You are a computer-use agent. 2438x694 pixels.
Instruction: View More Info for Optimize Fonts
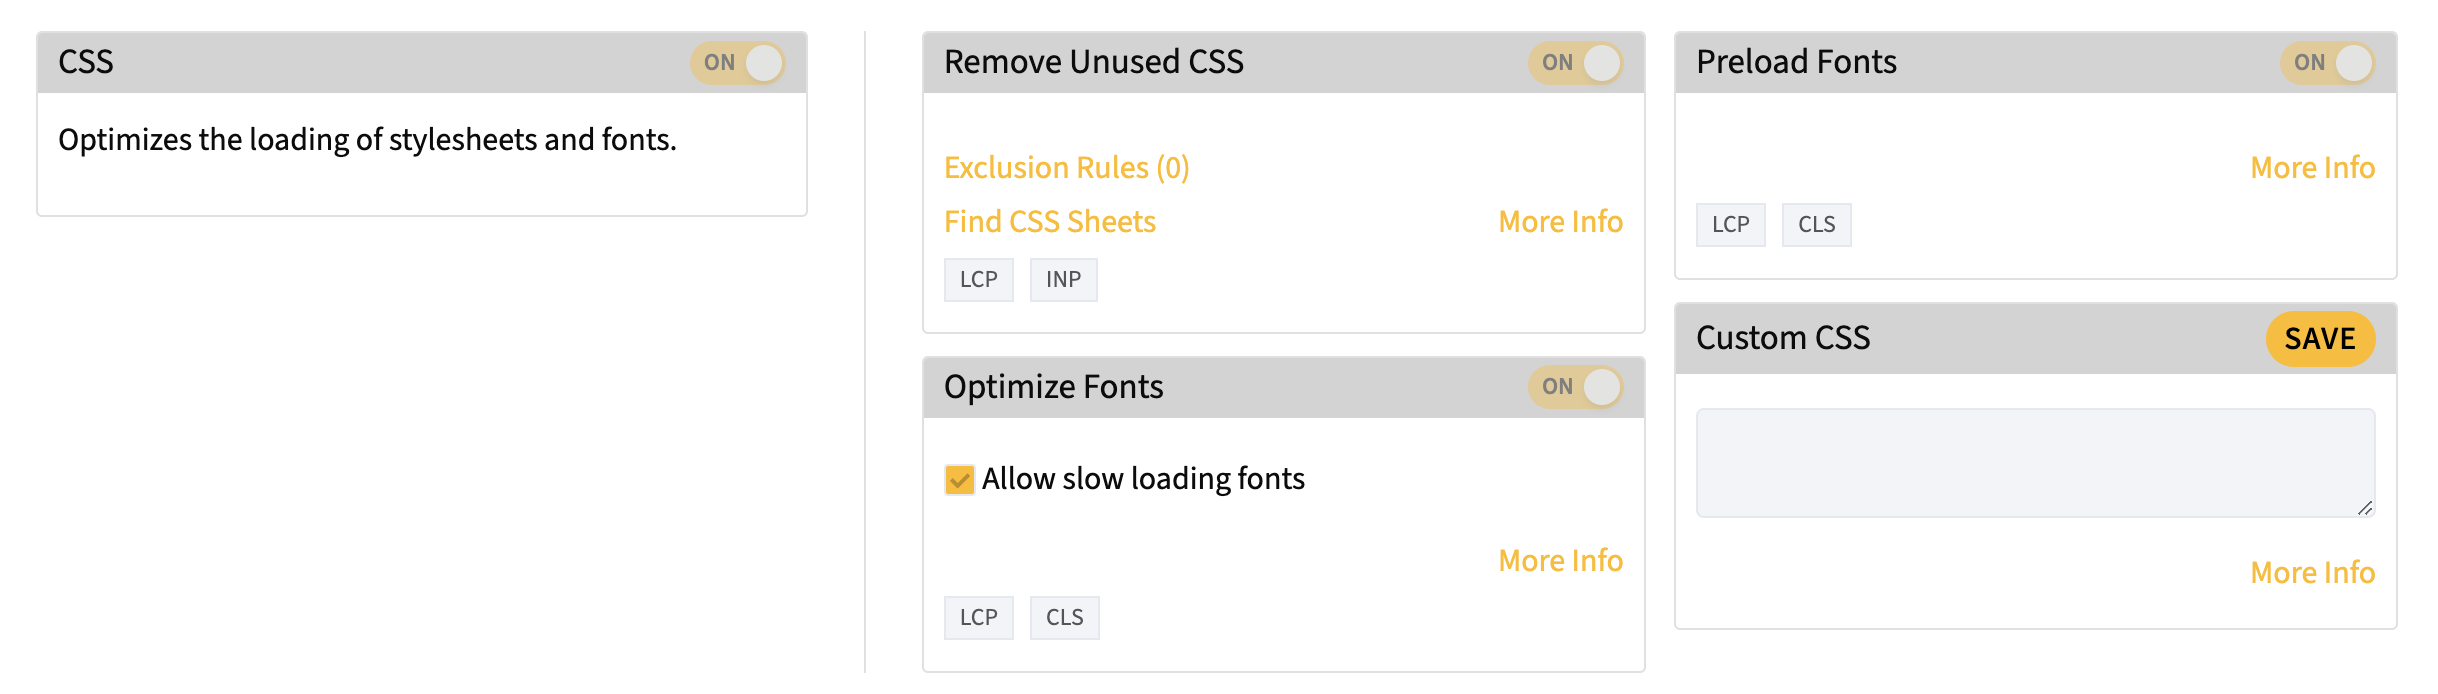pyautogui.click(x=1560, y=561)
